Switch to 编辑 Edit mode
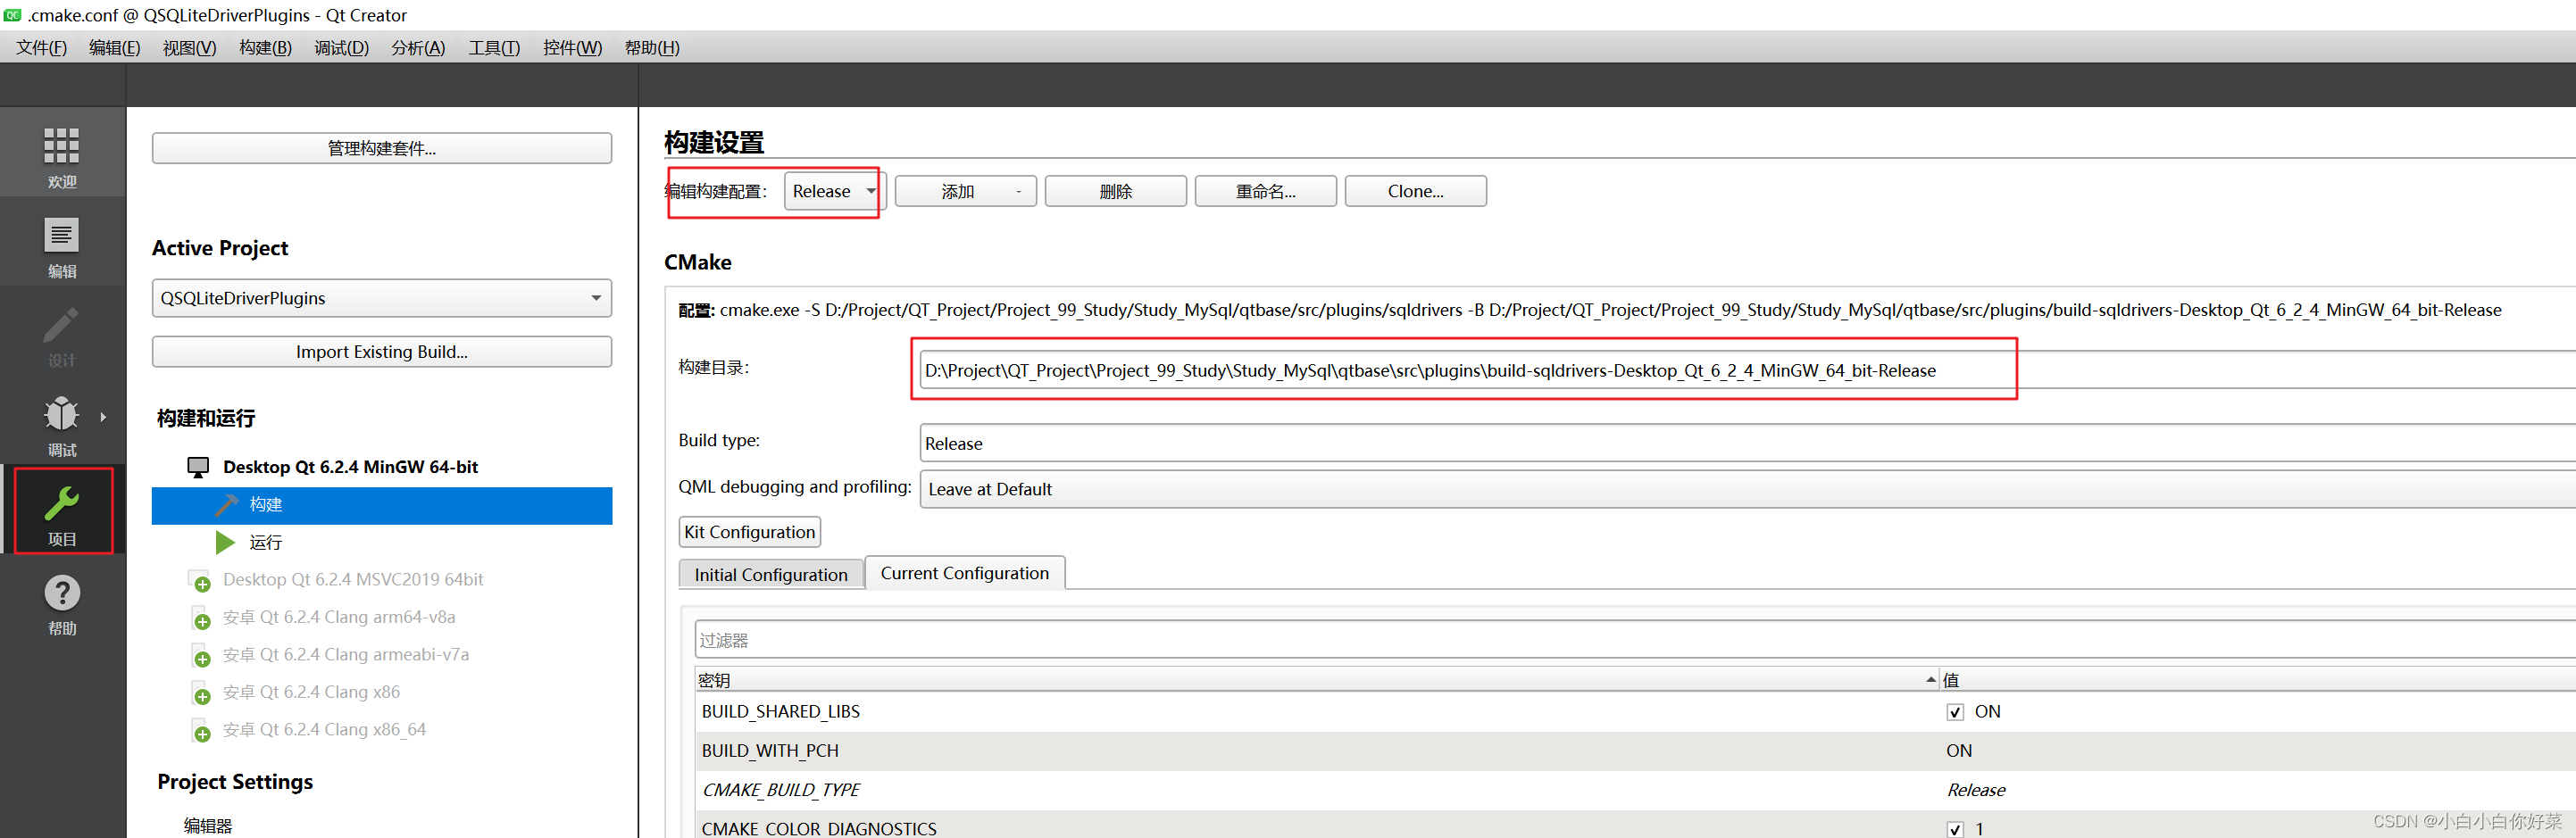Screen dimensions: 2576x838 click(61, 242)
